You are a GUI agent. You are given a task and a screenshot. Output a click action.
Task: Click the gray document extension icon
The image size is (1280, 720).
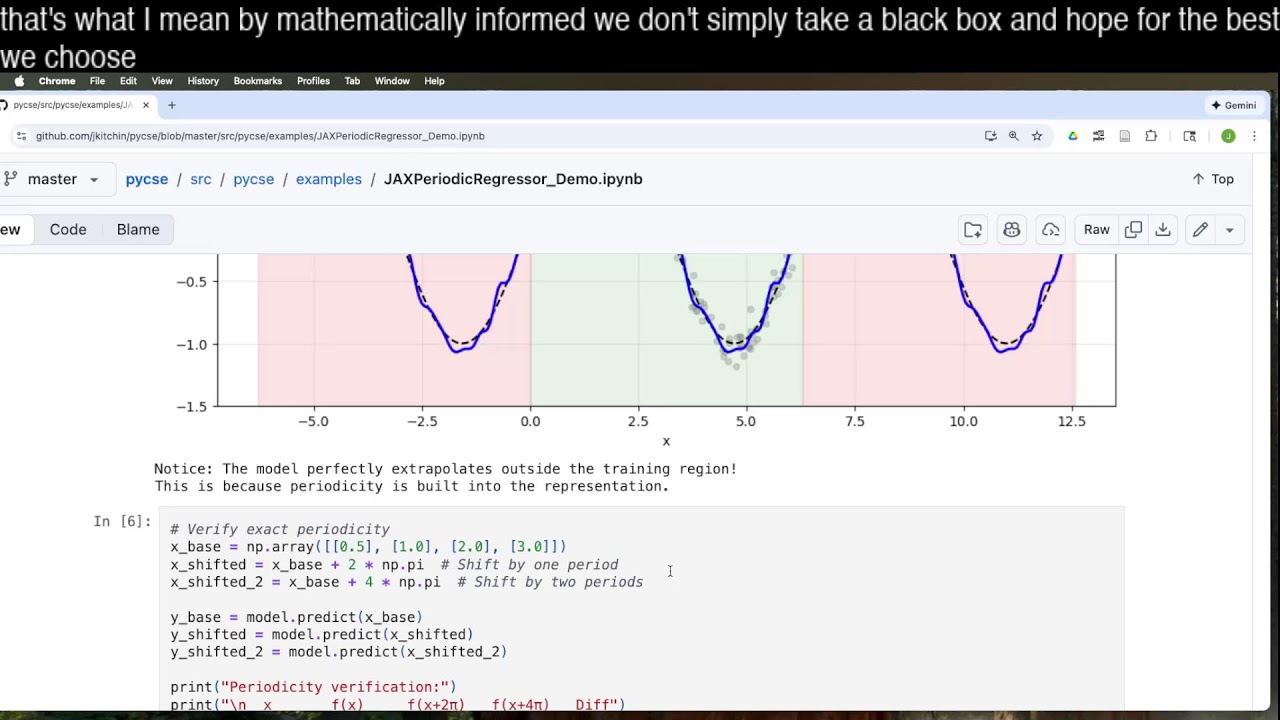pos(1125,136)
